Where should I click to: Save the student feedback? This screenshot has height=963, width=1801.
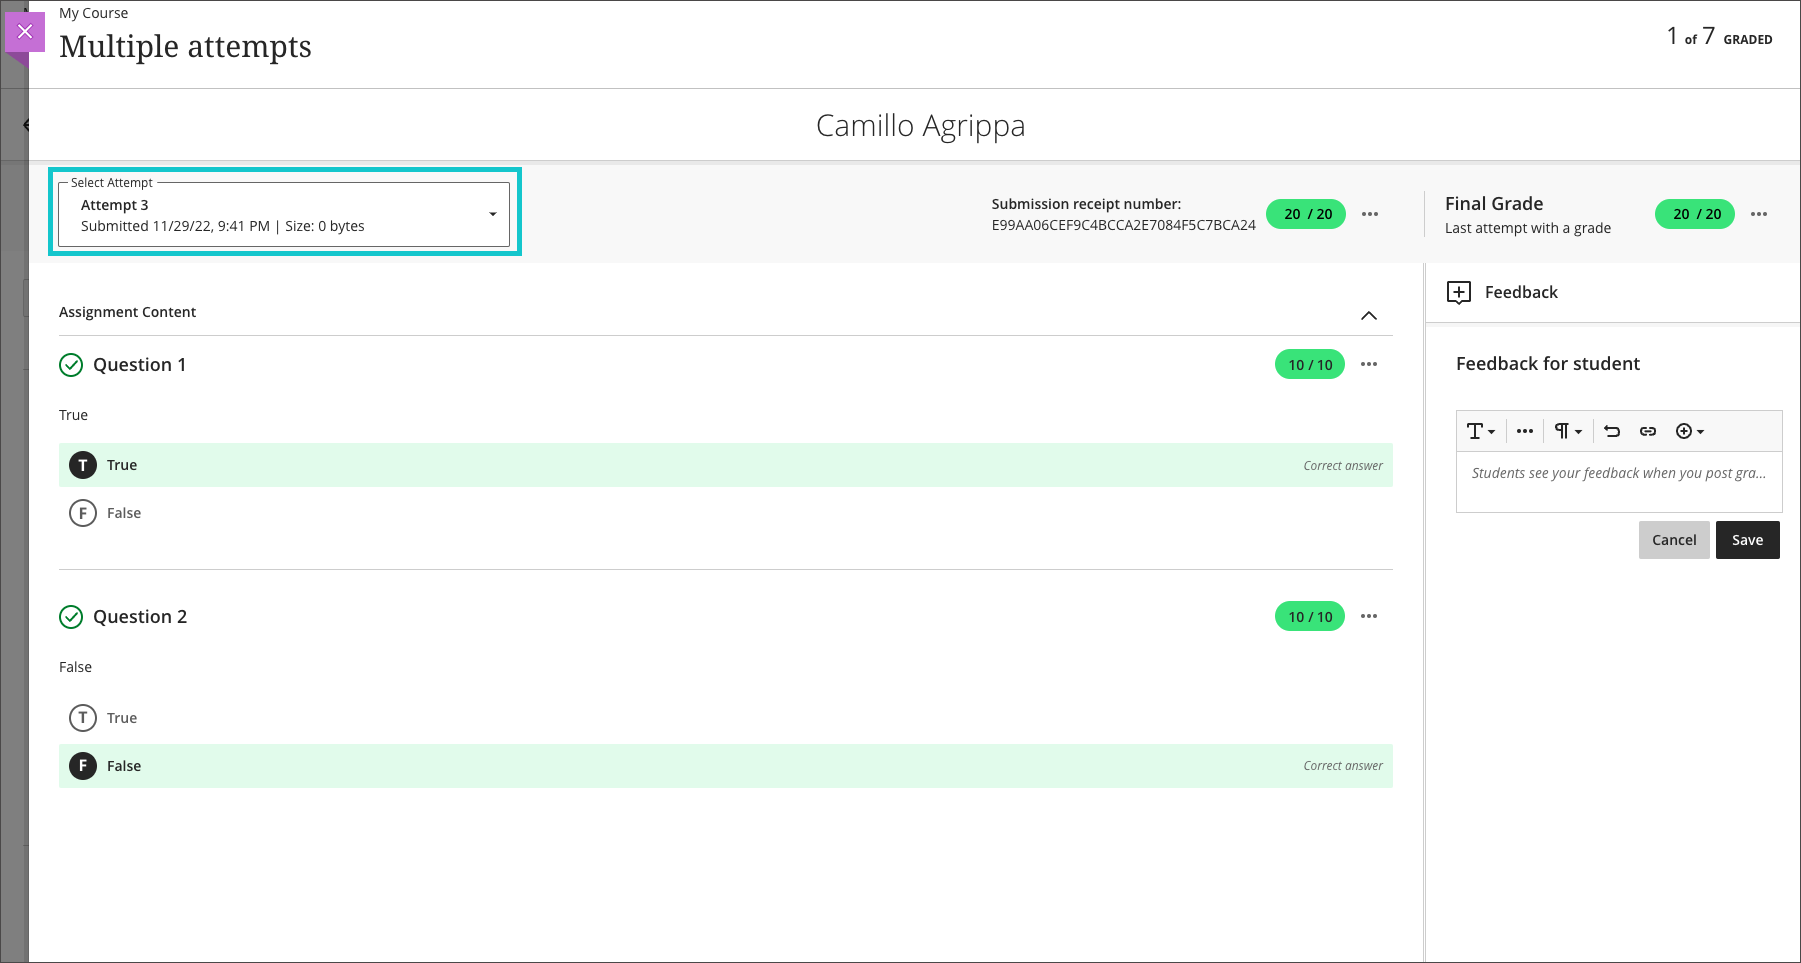1747,540
